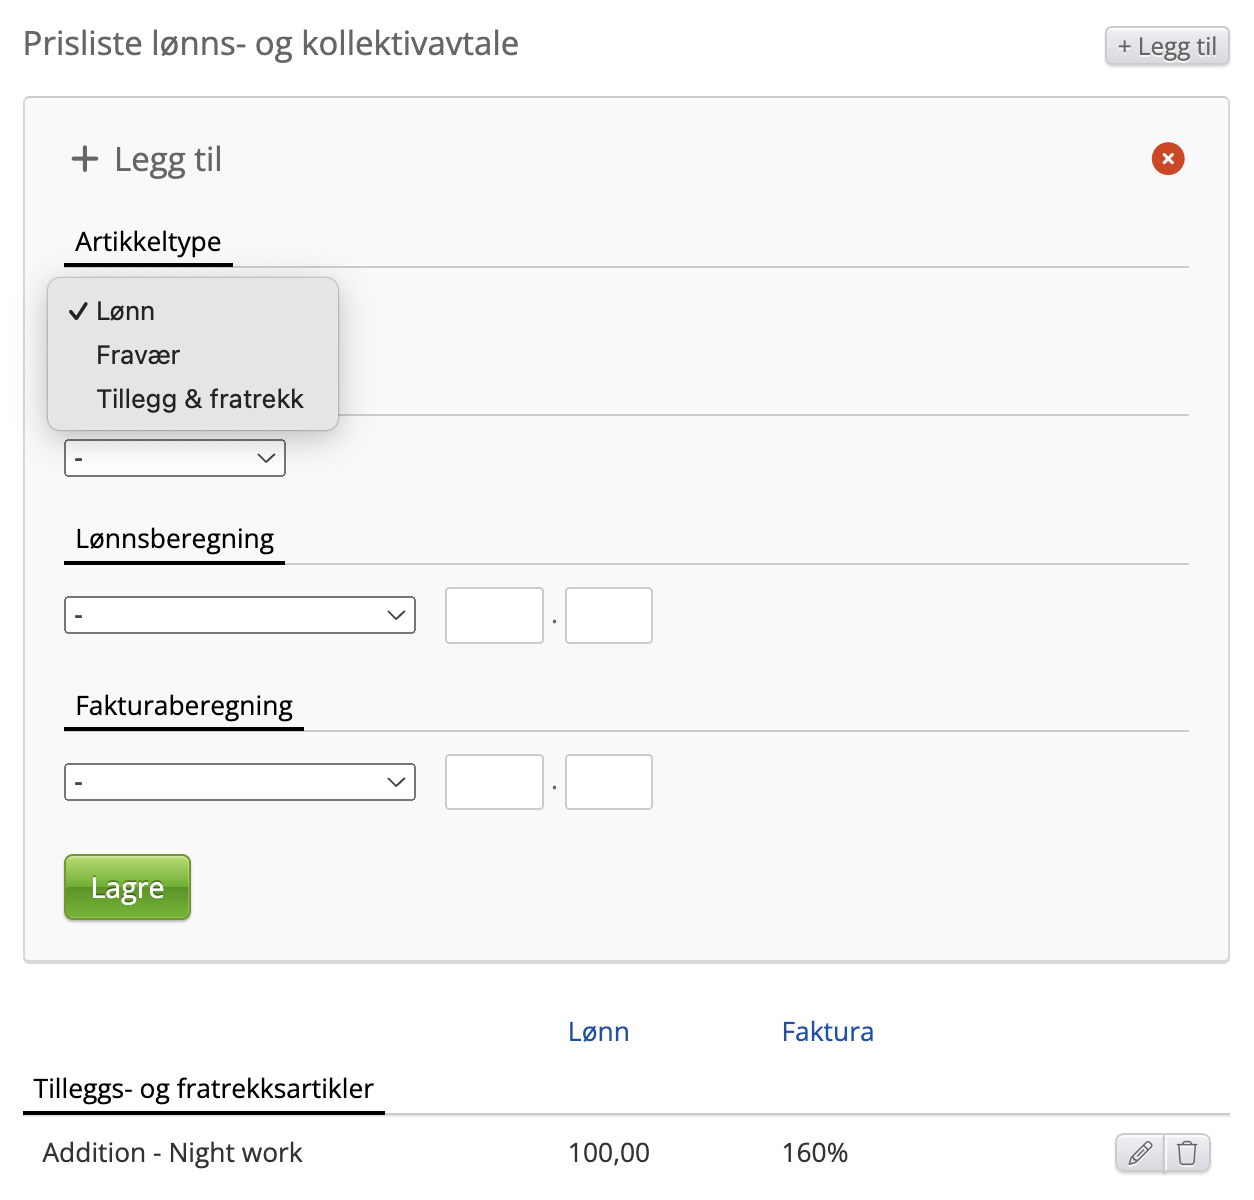Expand the Lønnsberegning dropdown
The image size is (1254, 1200).
(x=240, y=615)
